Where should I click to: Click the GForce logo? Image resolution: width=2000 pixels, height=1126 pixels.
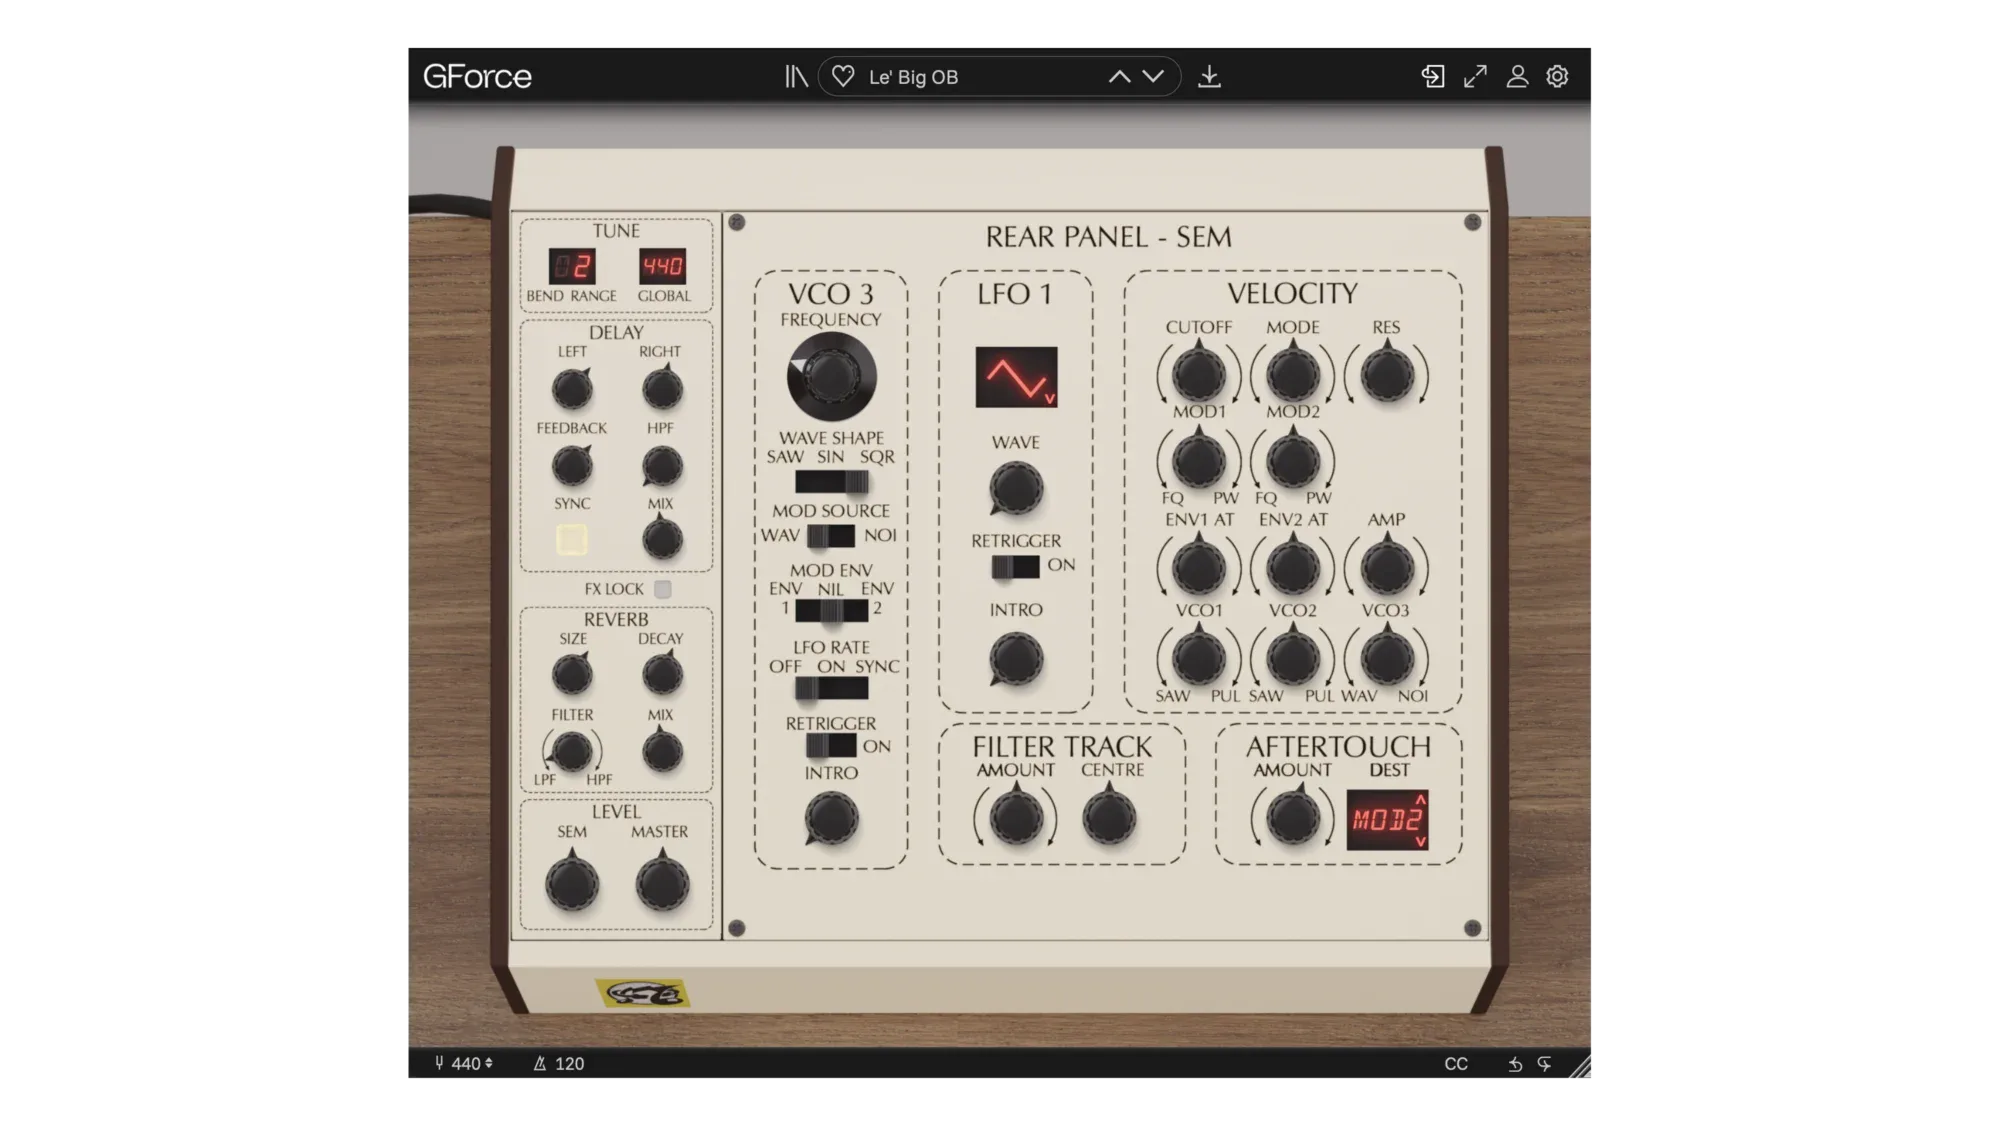(477, 77)
